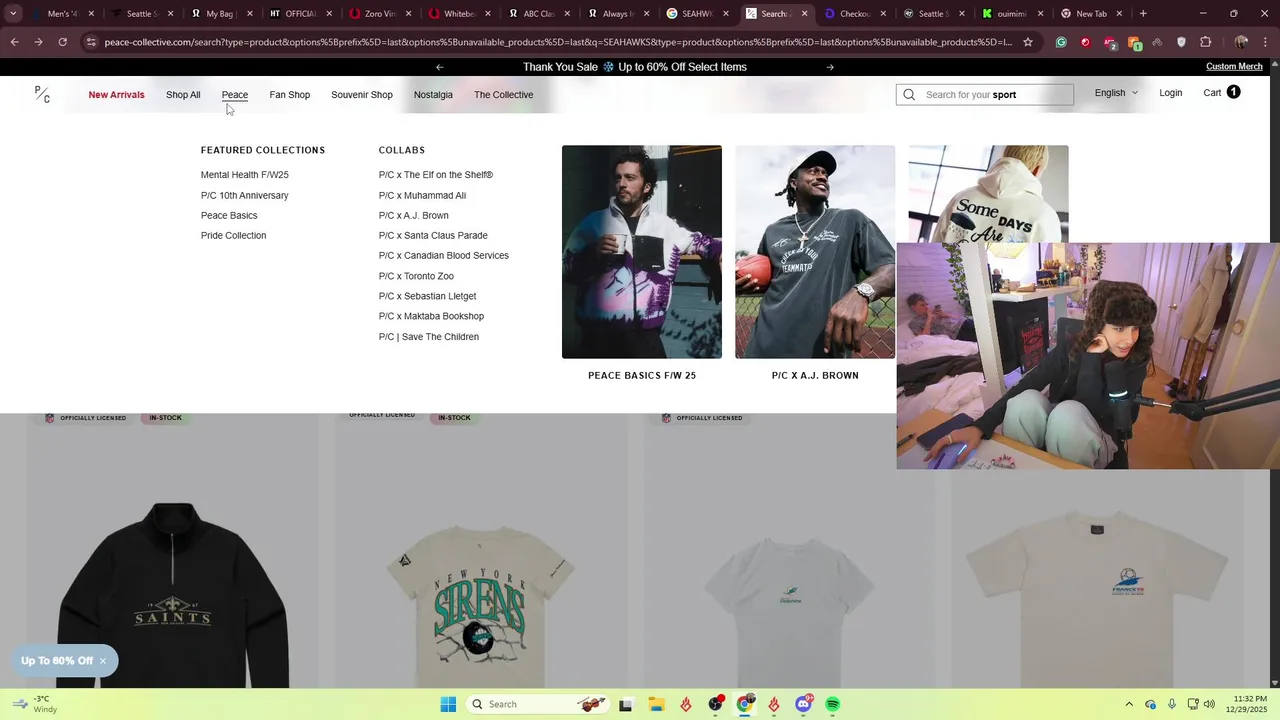Open P/C x A.J. Brown text link
Viewport: 1280px width, 720px height.
414,216
